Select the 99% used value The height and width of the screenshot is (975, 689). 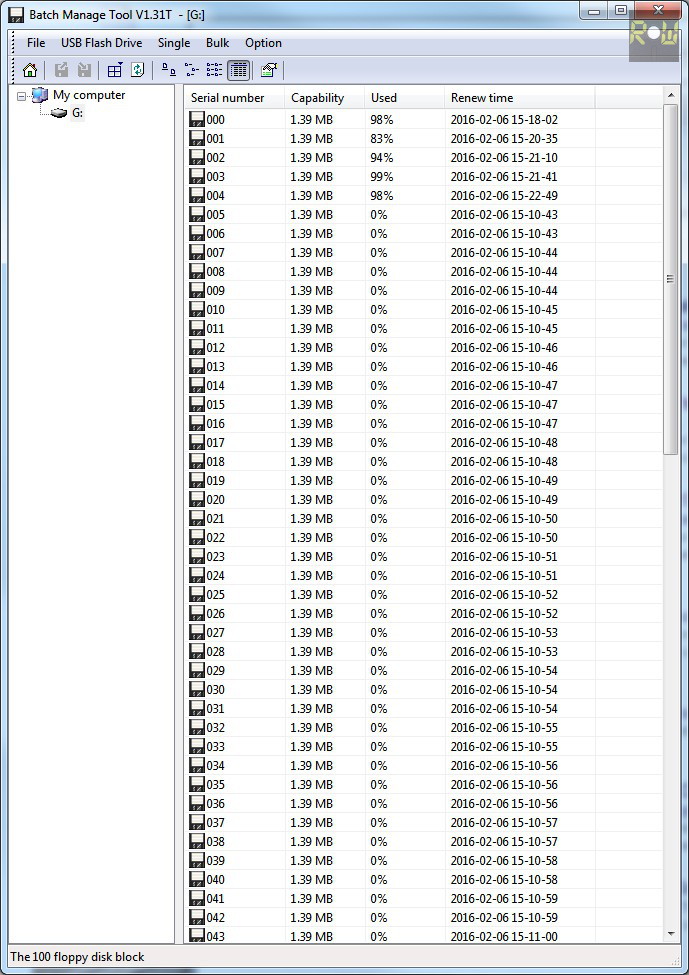click(x=382, y=177)
